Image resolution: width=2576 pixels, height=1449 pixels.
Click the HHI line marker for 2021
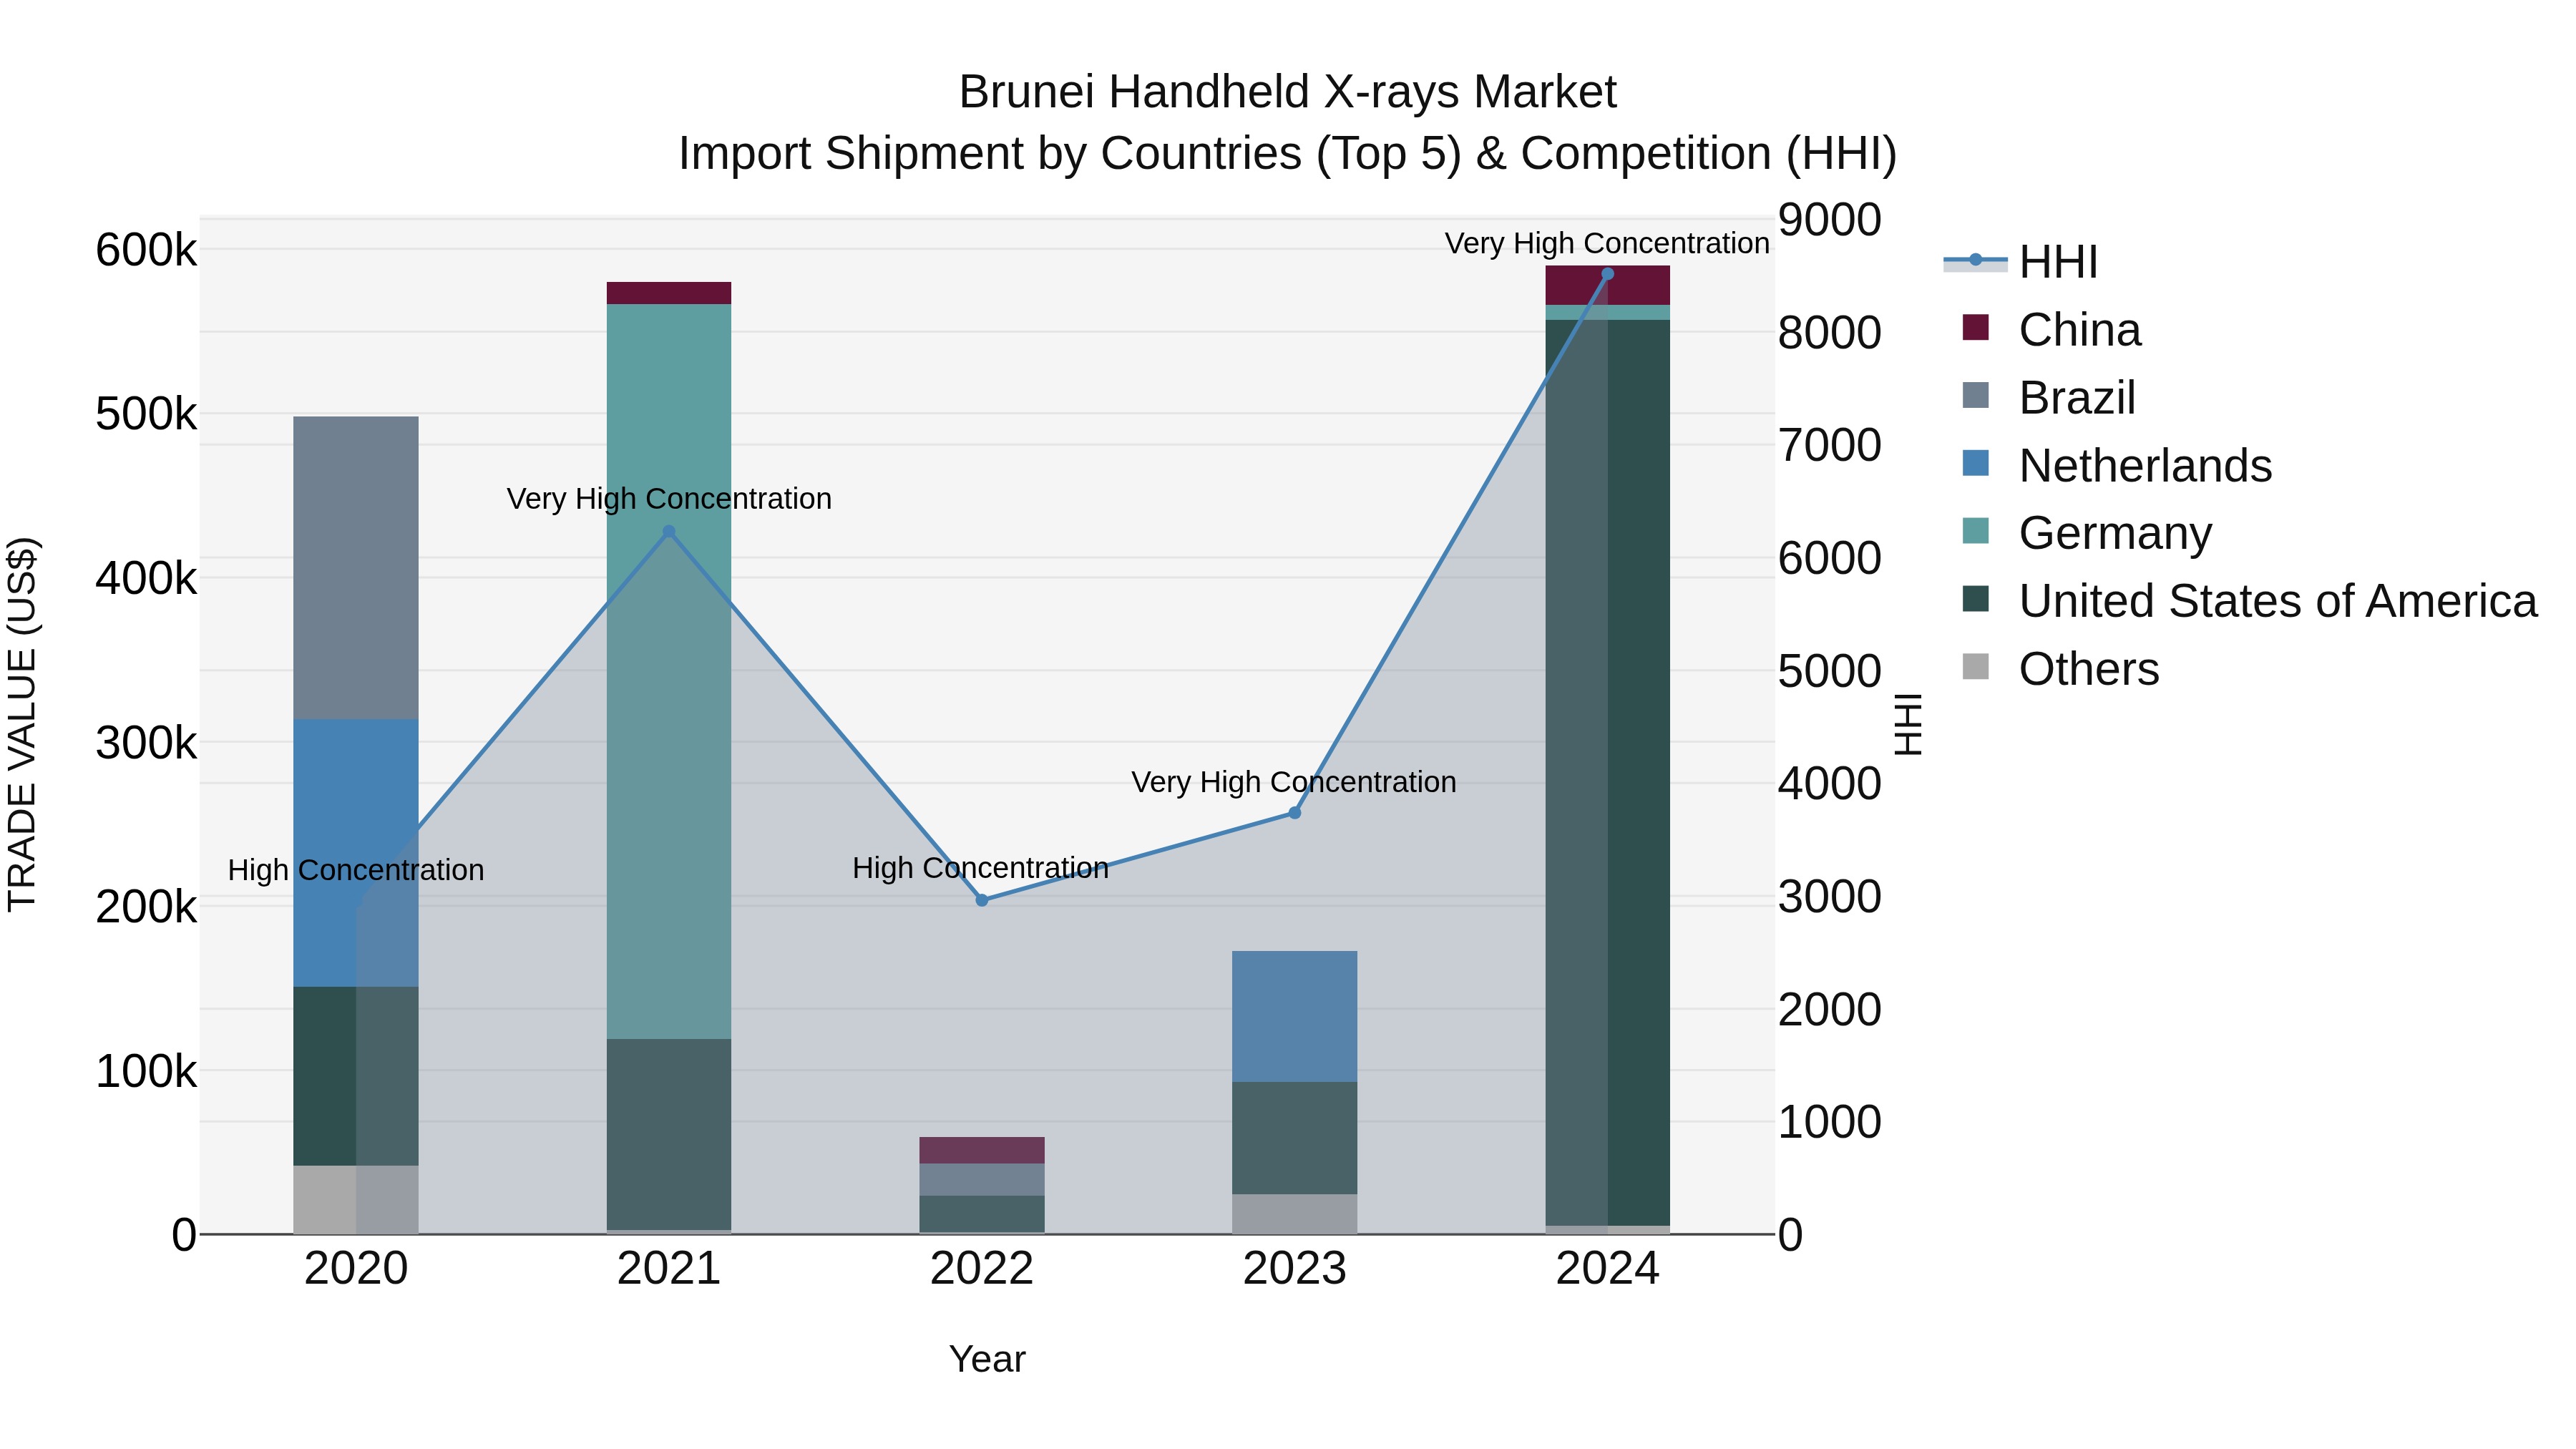point(669,532)
